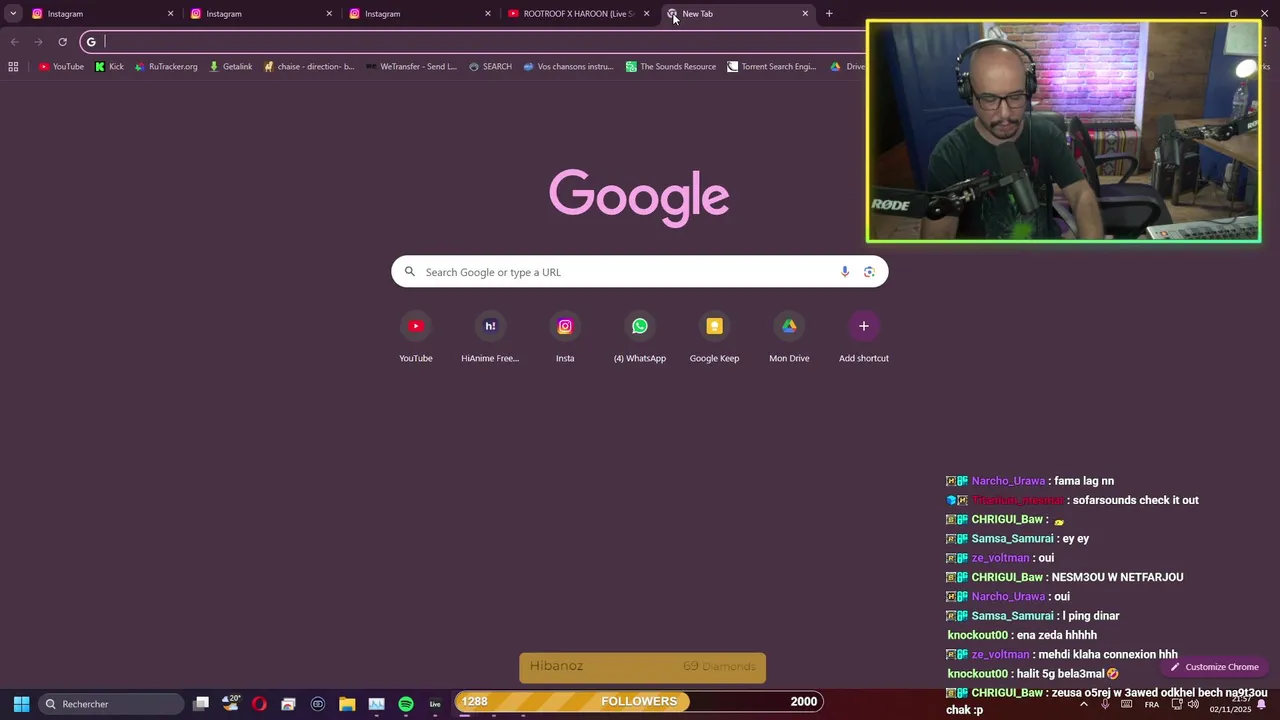1280x720 pixels.
Task: Open the YouTube shortcut tile
Action: (416, 337)
